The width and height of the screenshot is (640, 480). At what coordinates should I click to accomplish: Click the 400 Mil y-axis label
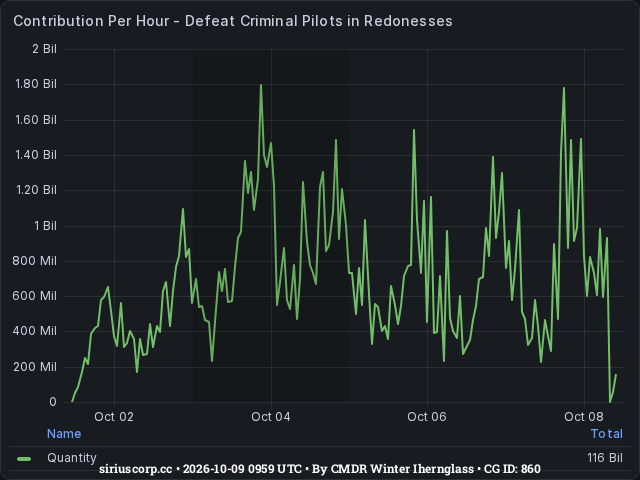pos(35,331)
